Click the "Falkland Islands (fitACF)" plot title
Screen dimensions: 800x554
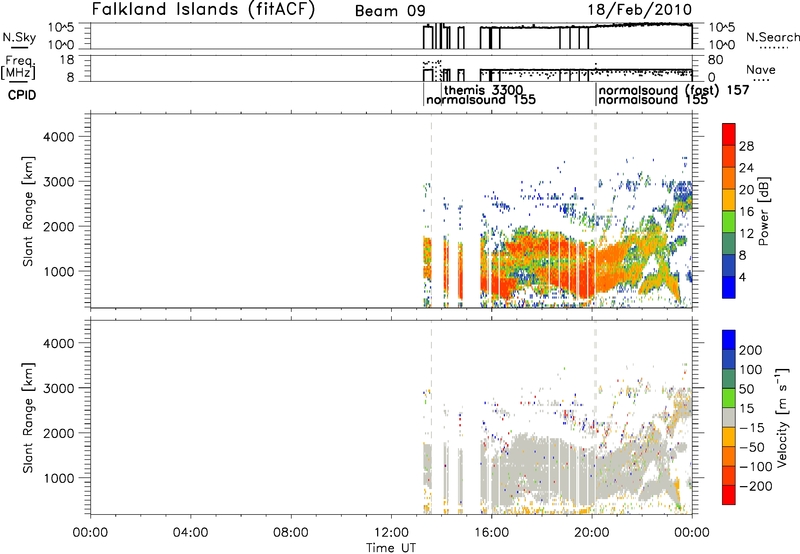point(203,9)
